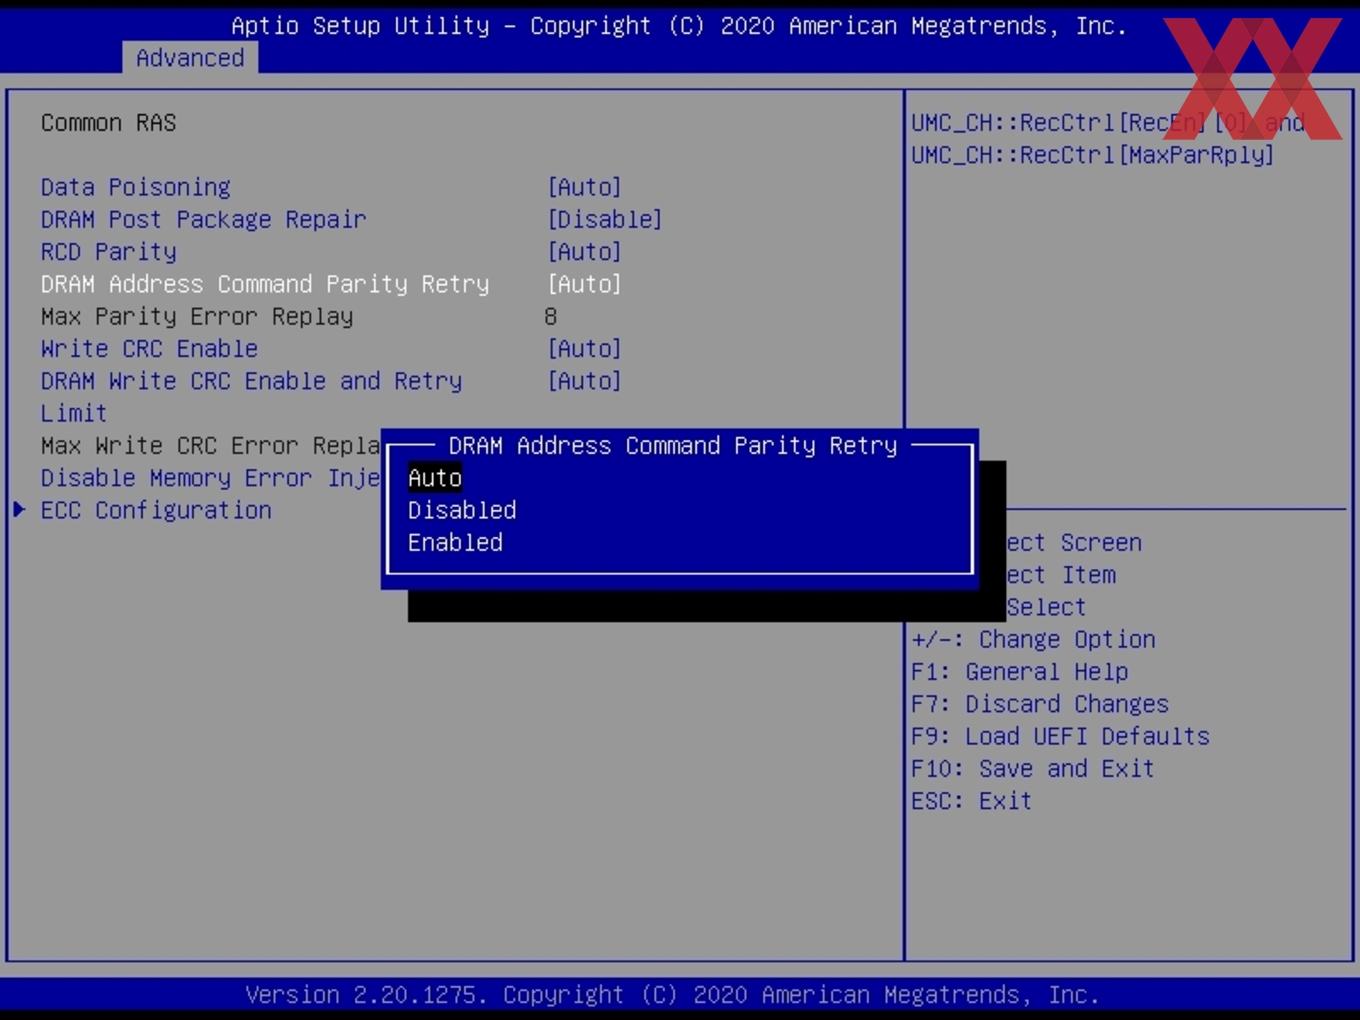This screenshot has width=1360, height=1020.
Task: Select the Write CRC Enable setting
Action: click(150, 348)
